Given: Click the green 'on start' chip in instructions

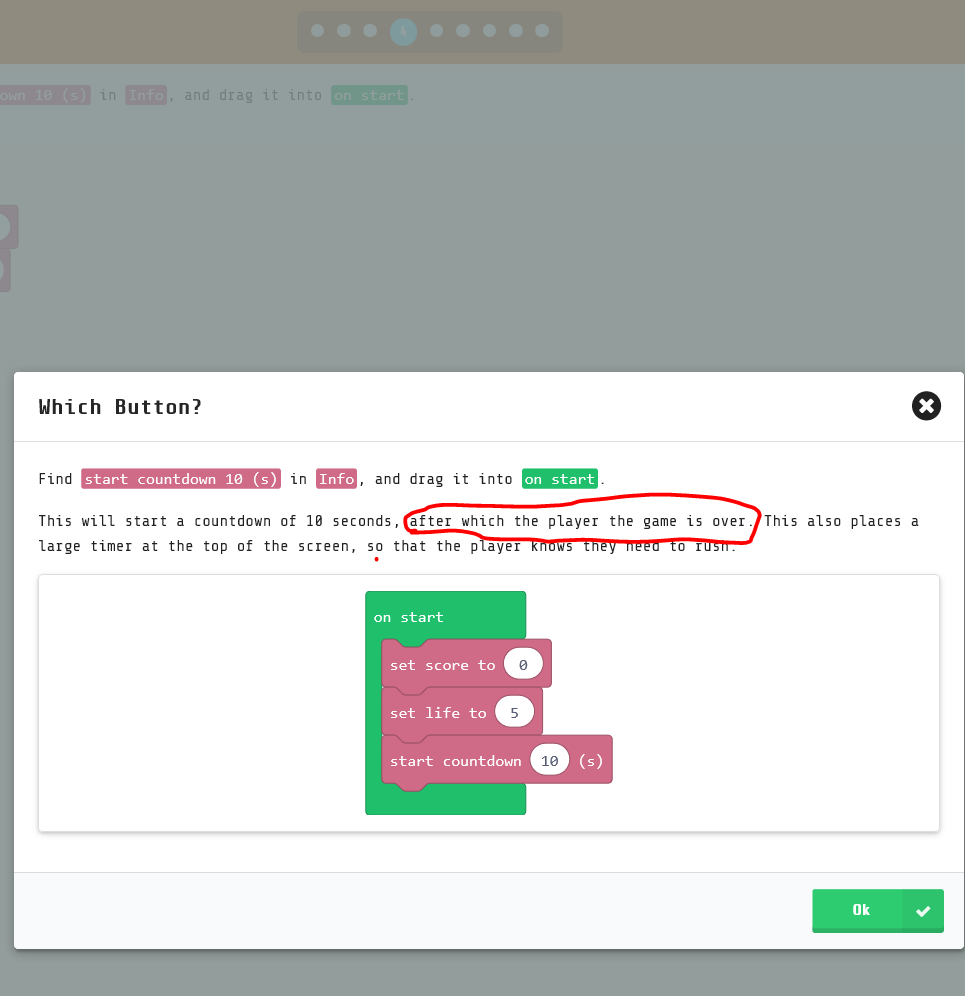Looking at the screenshot, I should coord(559,478).
